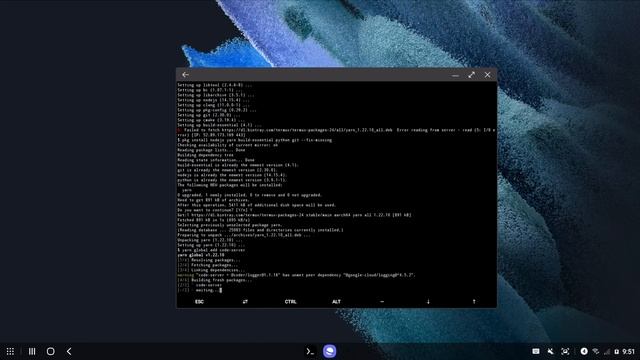Tap the up arrow key in extra keys
This screenshot has width=640, height=360.
tap(474, 302)
